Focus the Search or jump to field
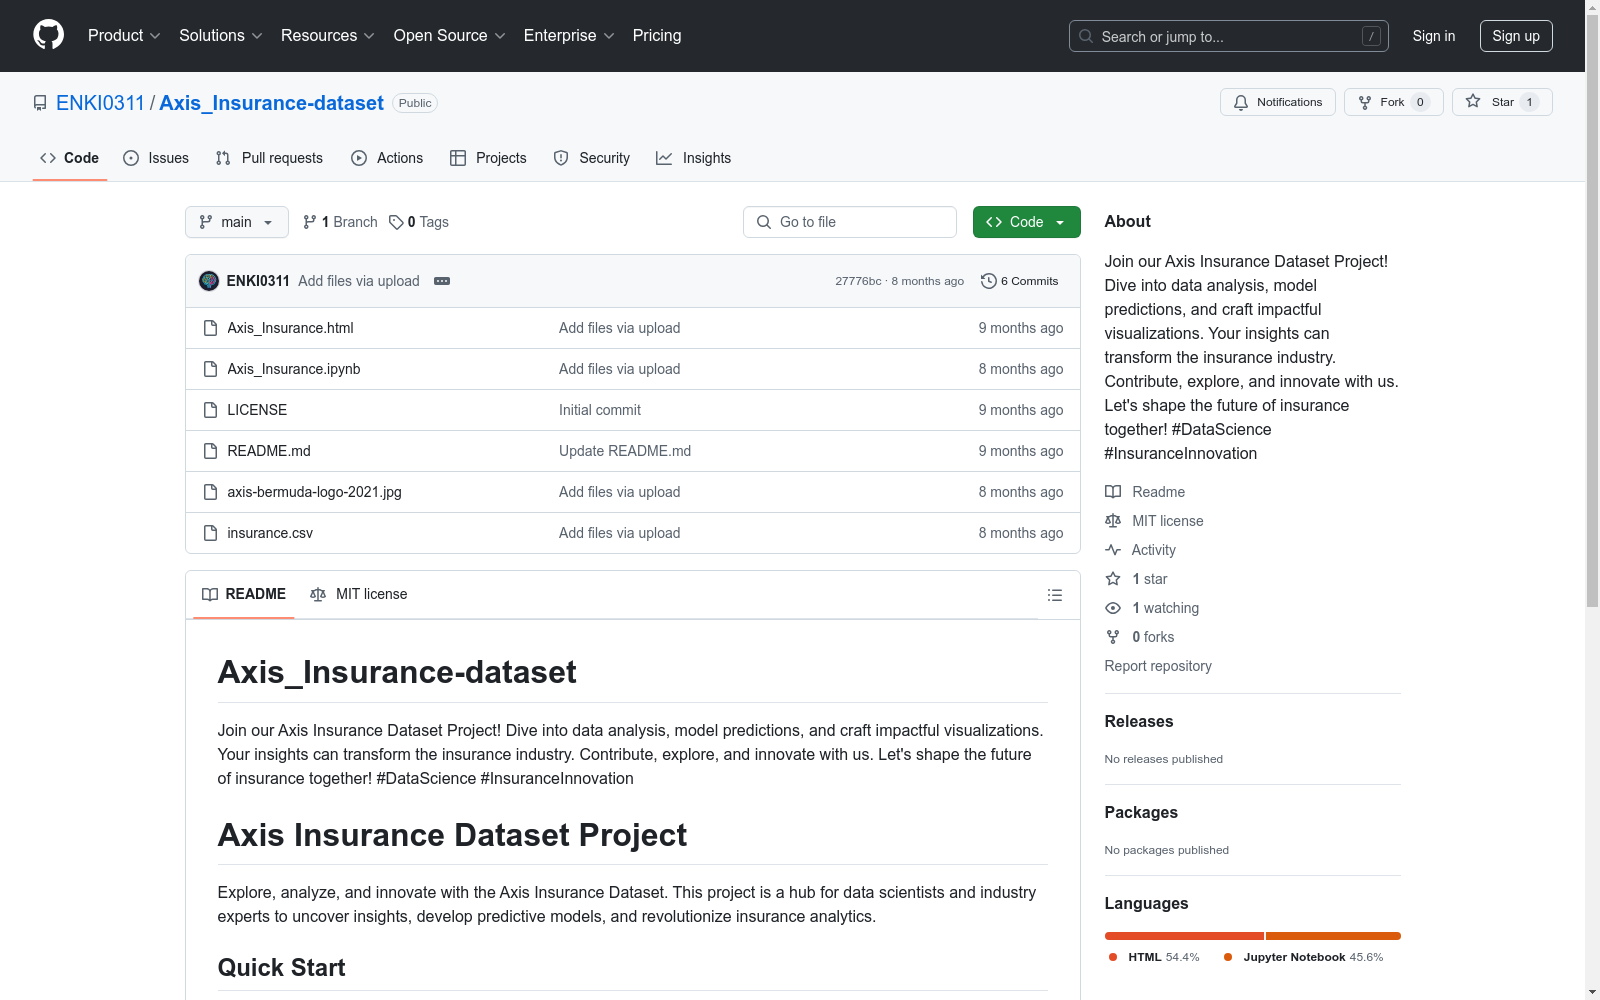Viewport: 1600px width, 1000px height. point(1228,36)
